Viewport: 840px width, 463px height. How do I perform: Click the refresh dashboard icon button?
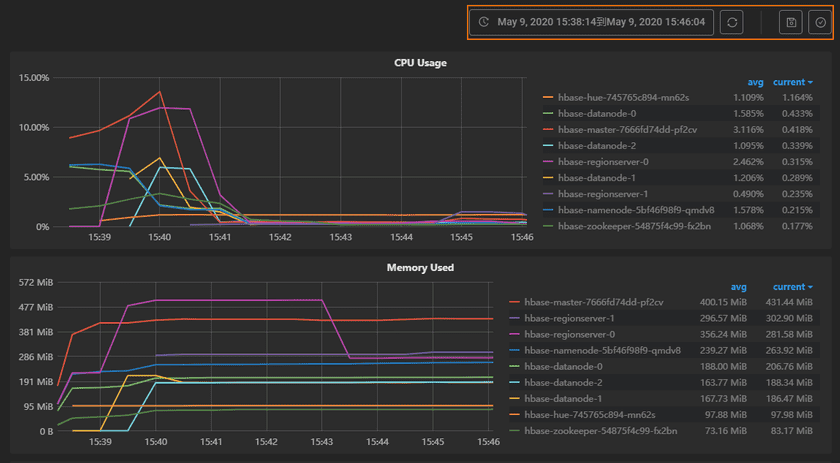[x=731, y=22]
